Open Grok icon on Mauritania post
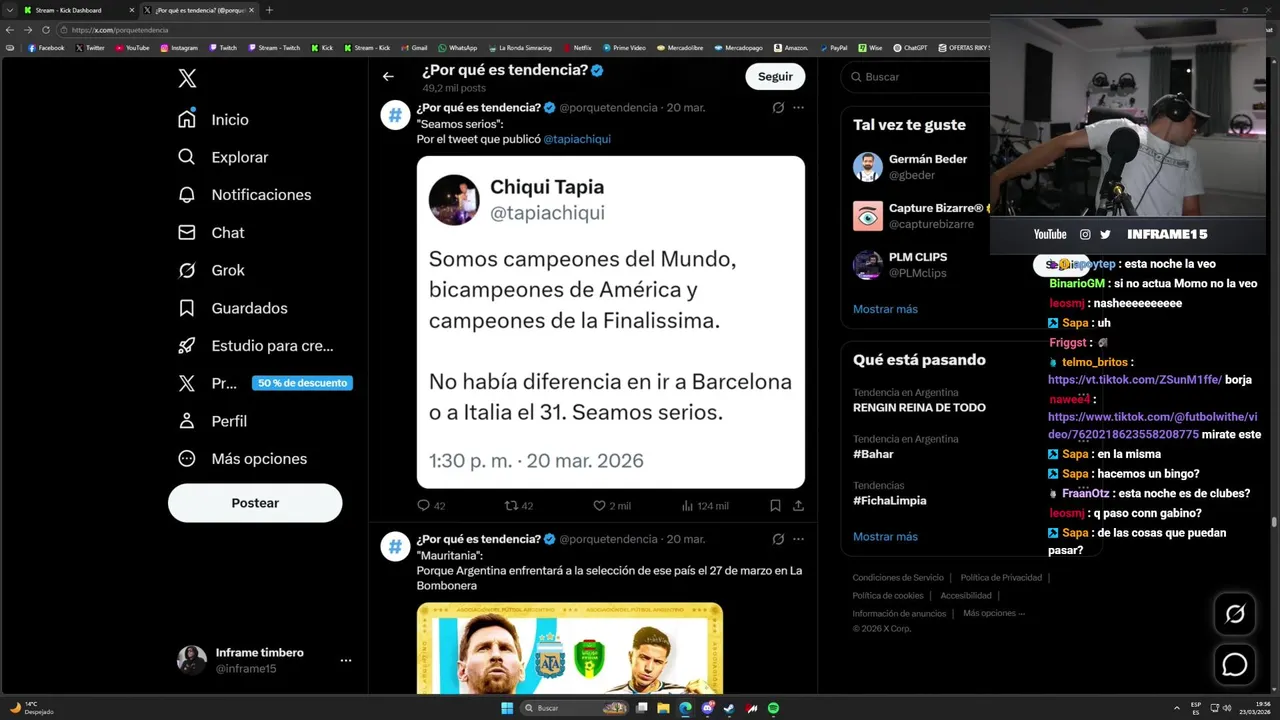 tap(778, 539)
